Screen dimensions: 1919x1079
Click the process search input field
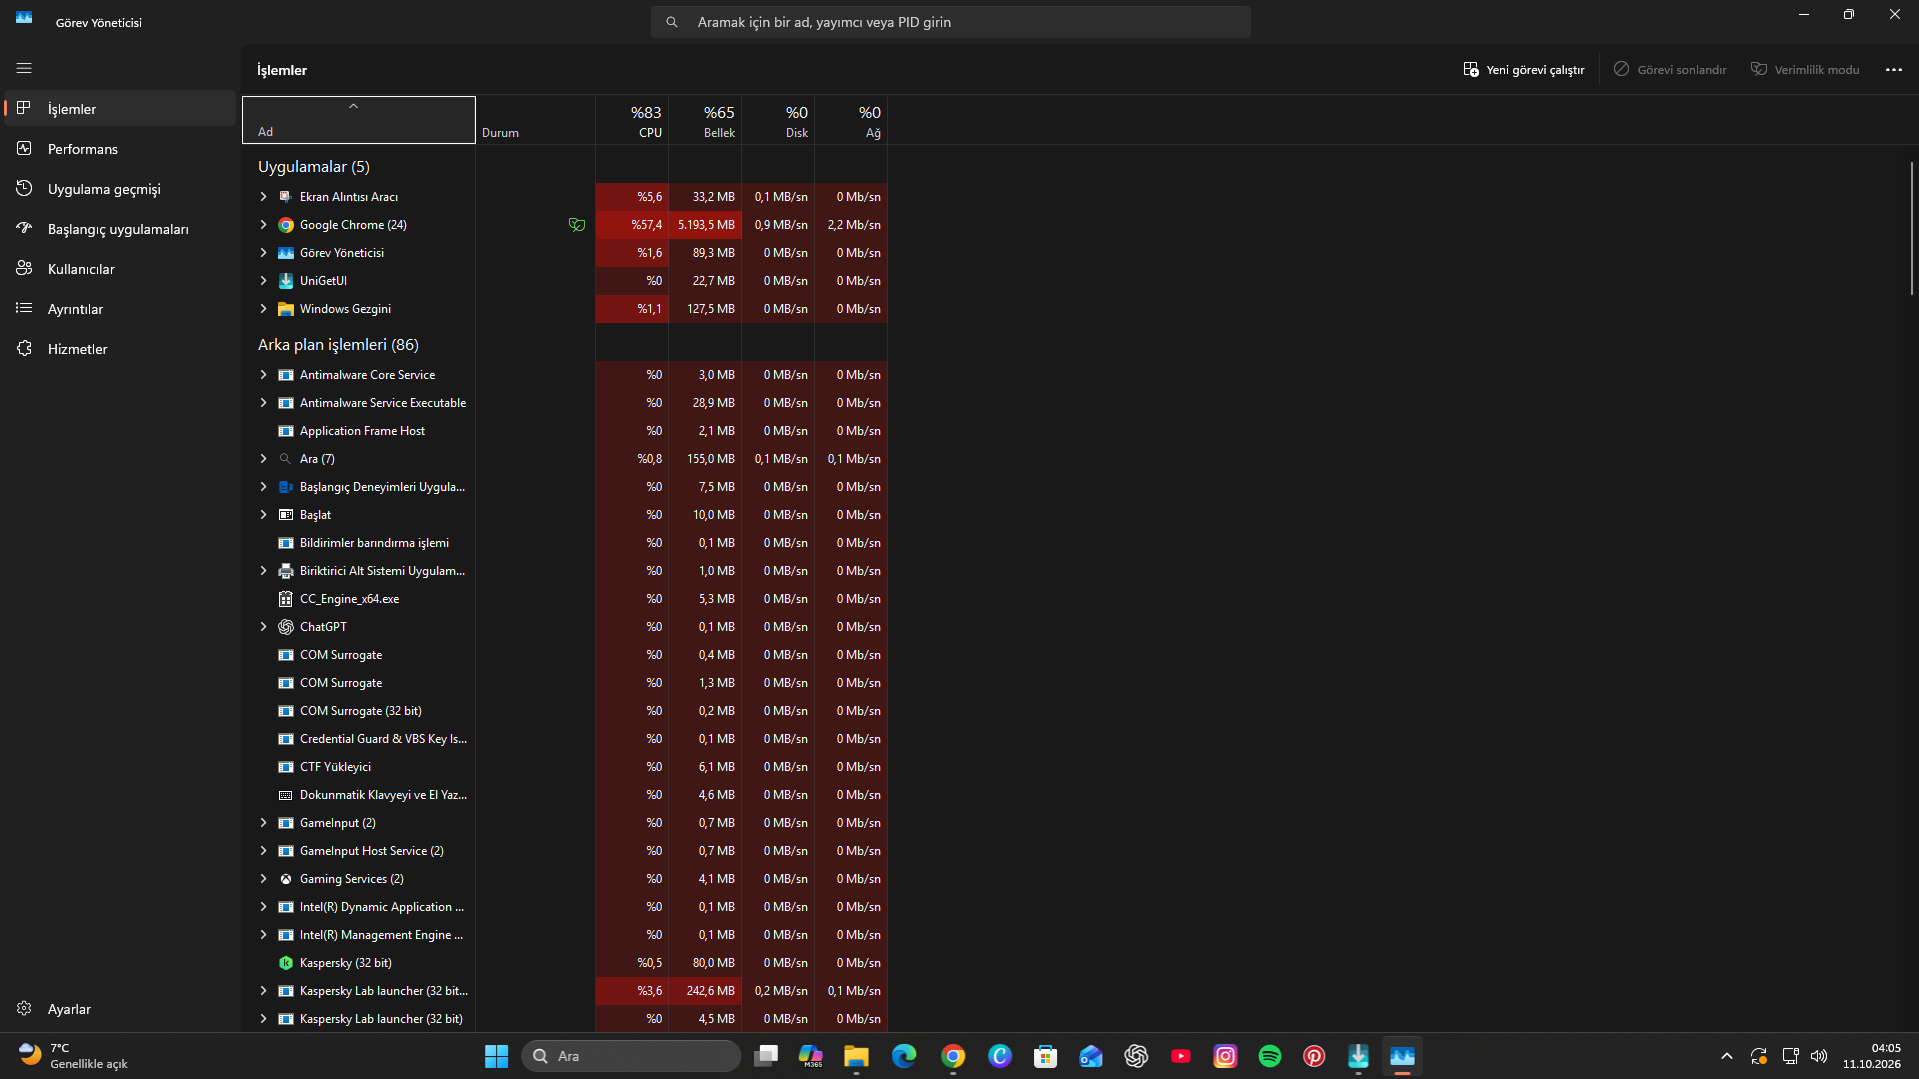pyautogui.click(x=950, y=22)
